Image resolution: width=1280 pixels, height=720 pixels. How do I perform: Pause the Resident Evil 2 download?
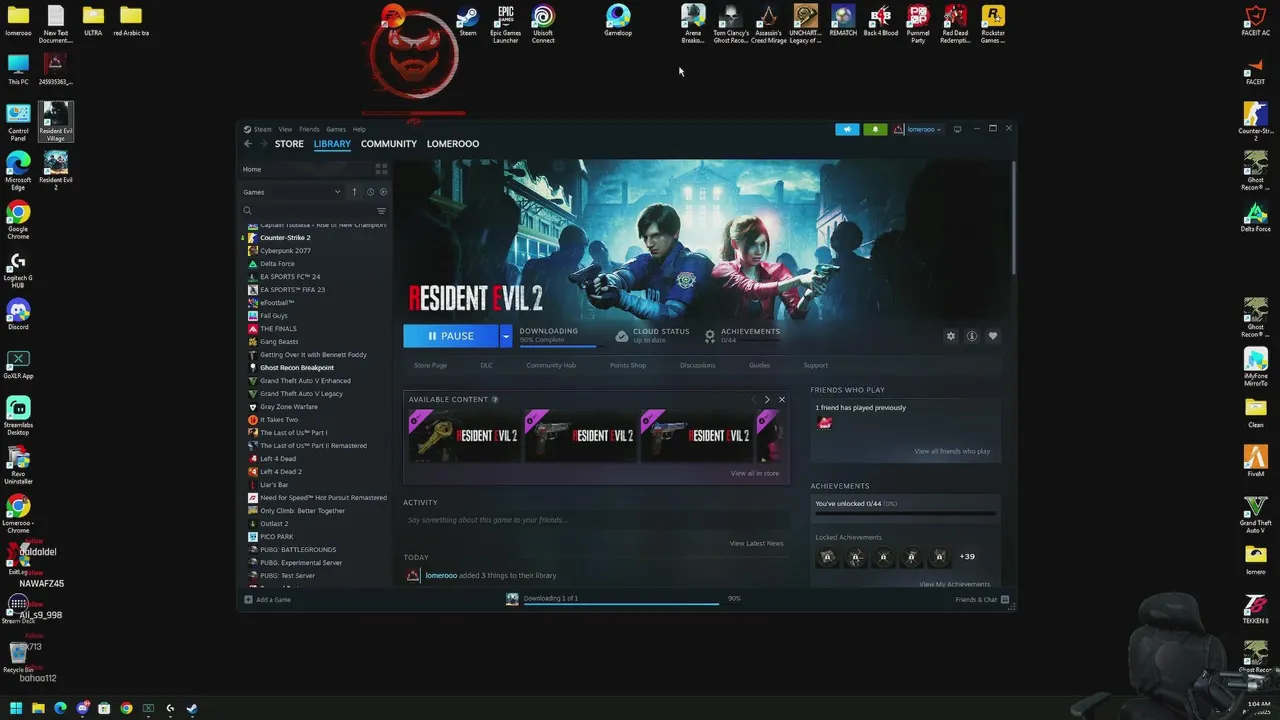click(451, 336)
